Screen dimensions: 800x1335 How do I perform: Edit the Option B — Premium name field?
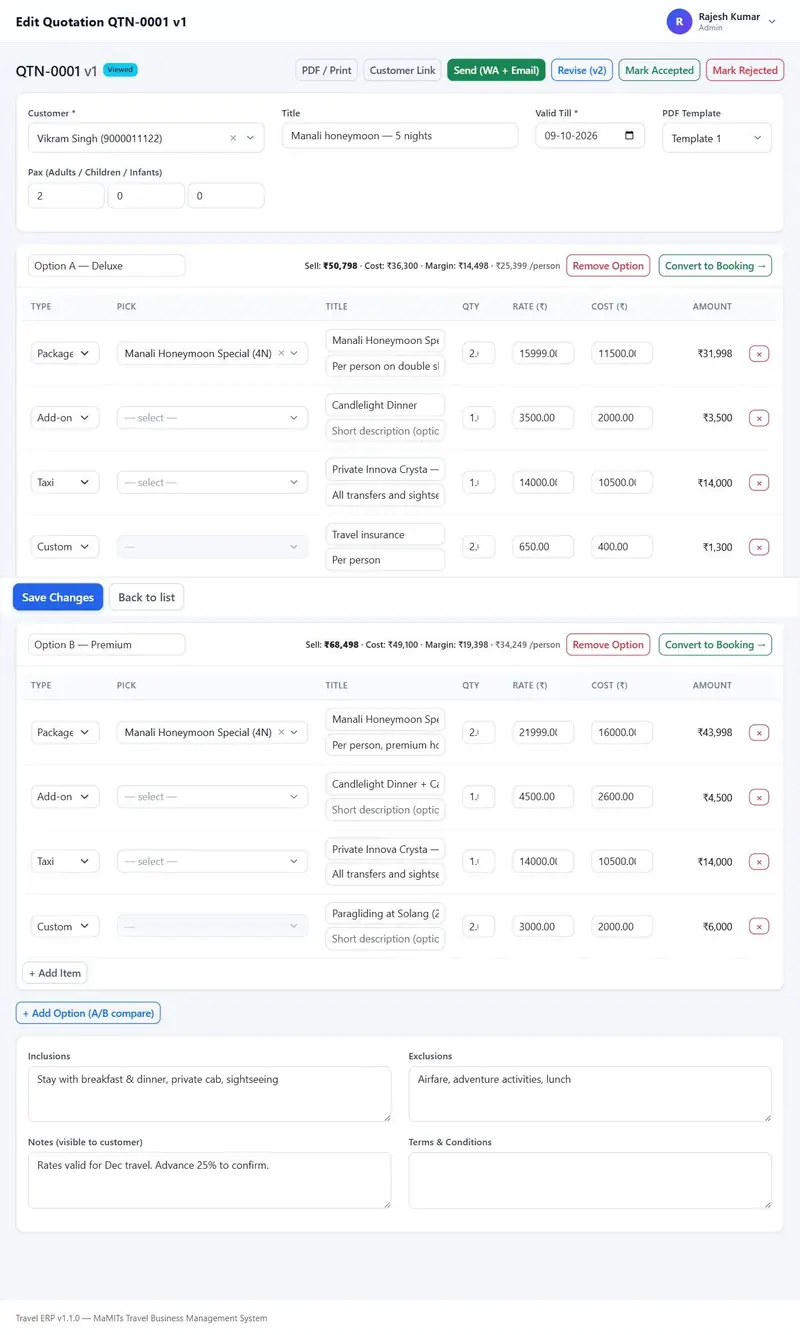106,645
